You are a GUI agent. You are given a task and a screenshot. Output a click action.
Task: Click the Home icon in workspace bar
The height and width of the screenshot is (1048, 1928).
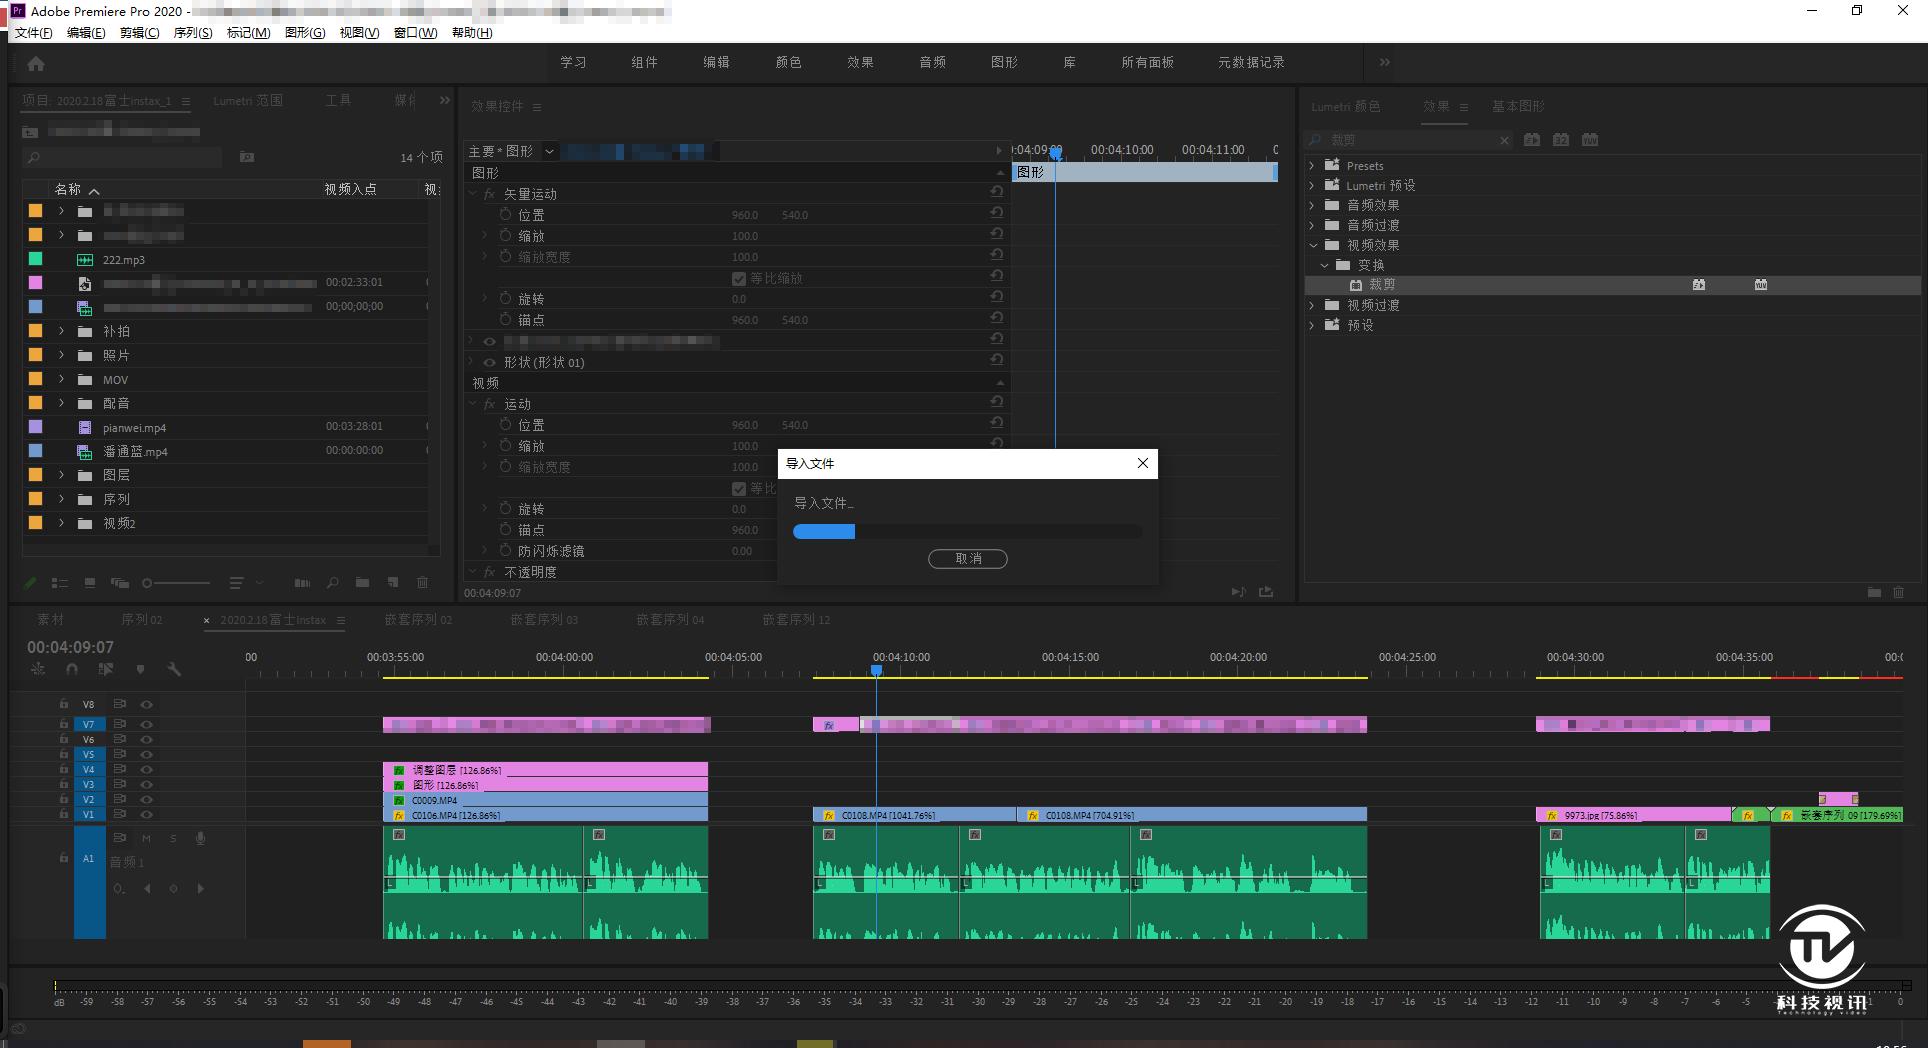tap(36, 64)
